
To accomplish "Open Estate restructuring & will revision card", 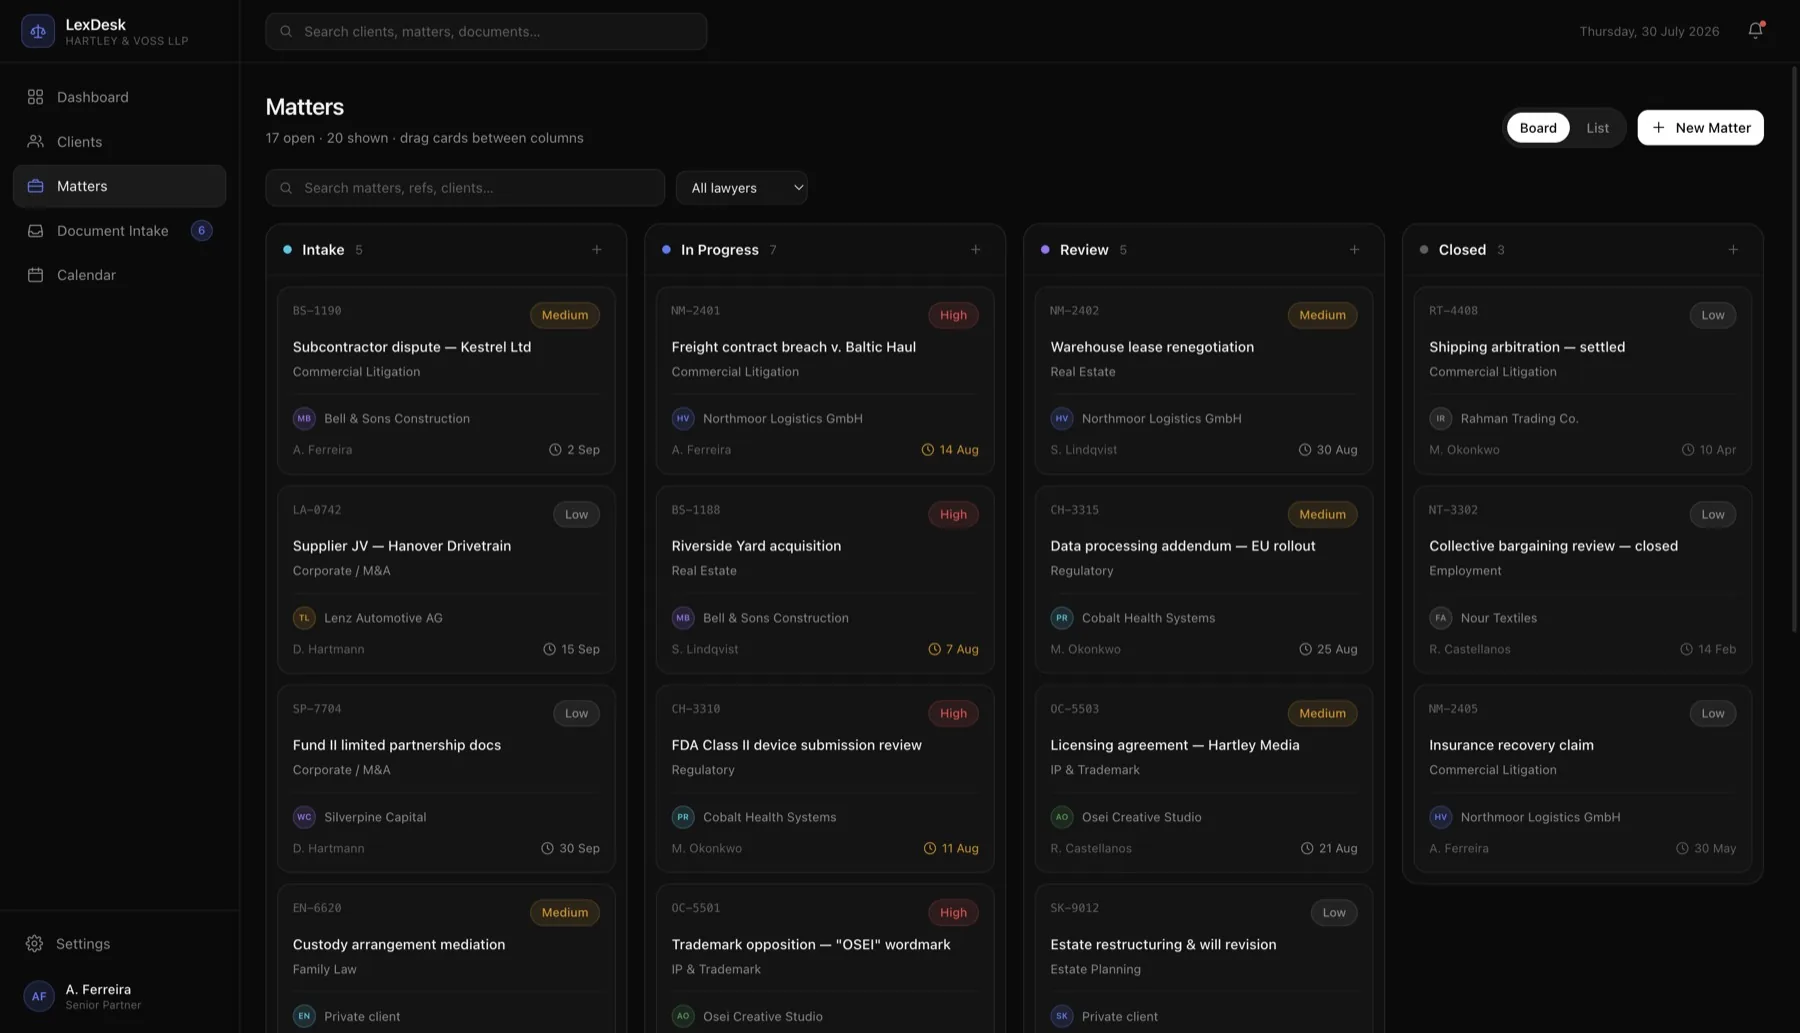I will coord(1204,959).
